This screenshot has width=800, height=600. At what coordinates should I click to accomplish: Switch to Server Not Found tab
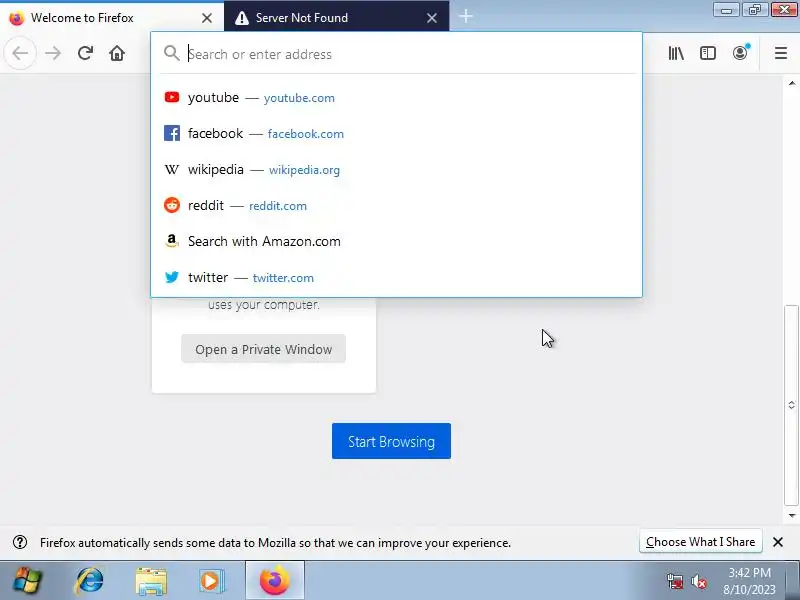tap(337, 17)
